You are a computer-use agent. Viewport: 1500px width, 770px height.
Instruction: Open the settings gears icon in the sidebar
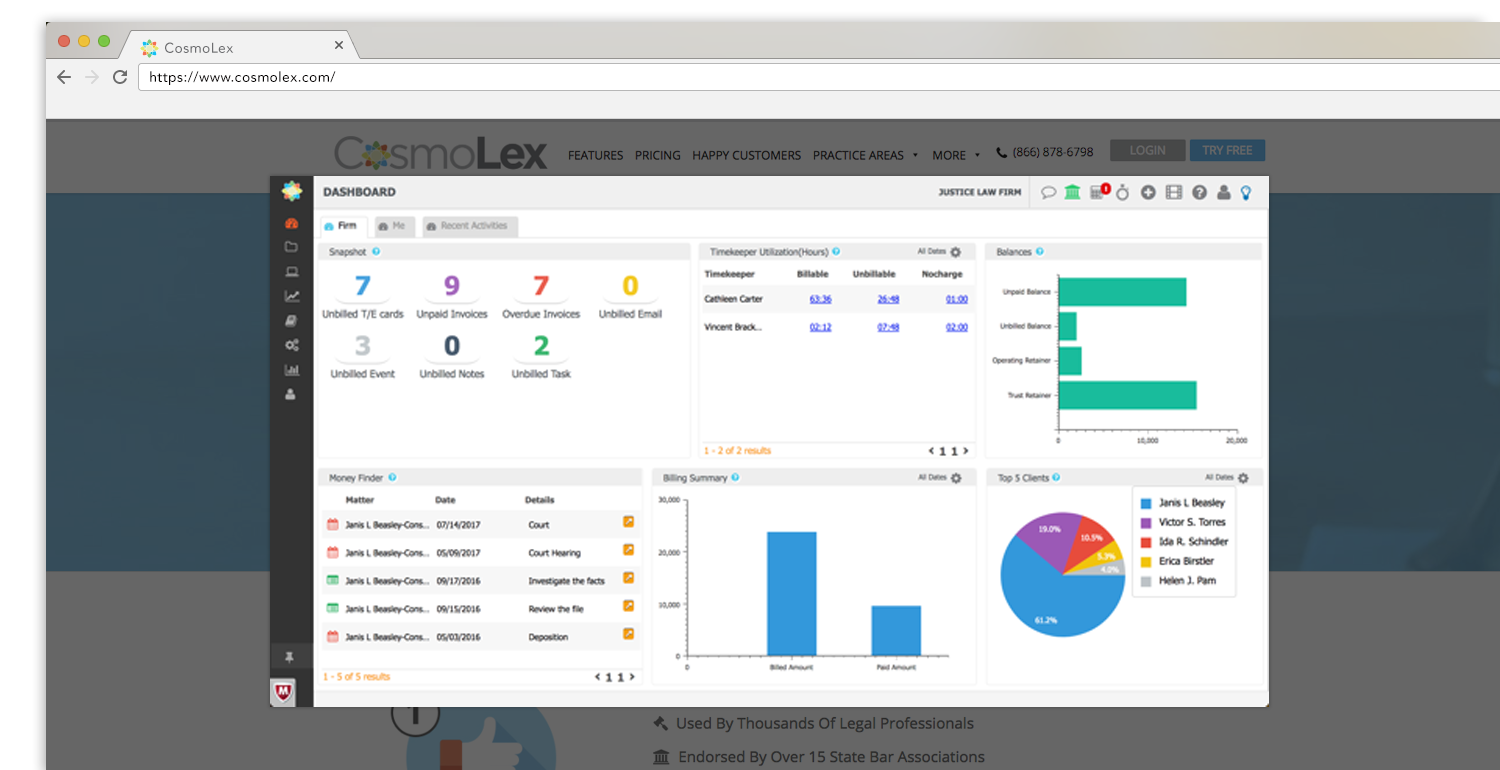pyautogui.click(x=291, y=345)
